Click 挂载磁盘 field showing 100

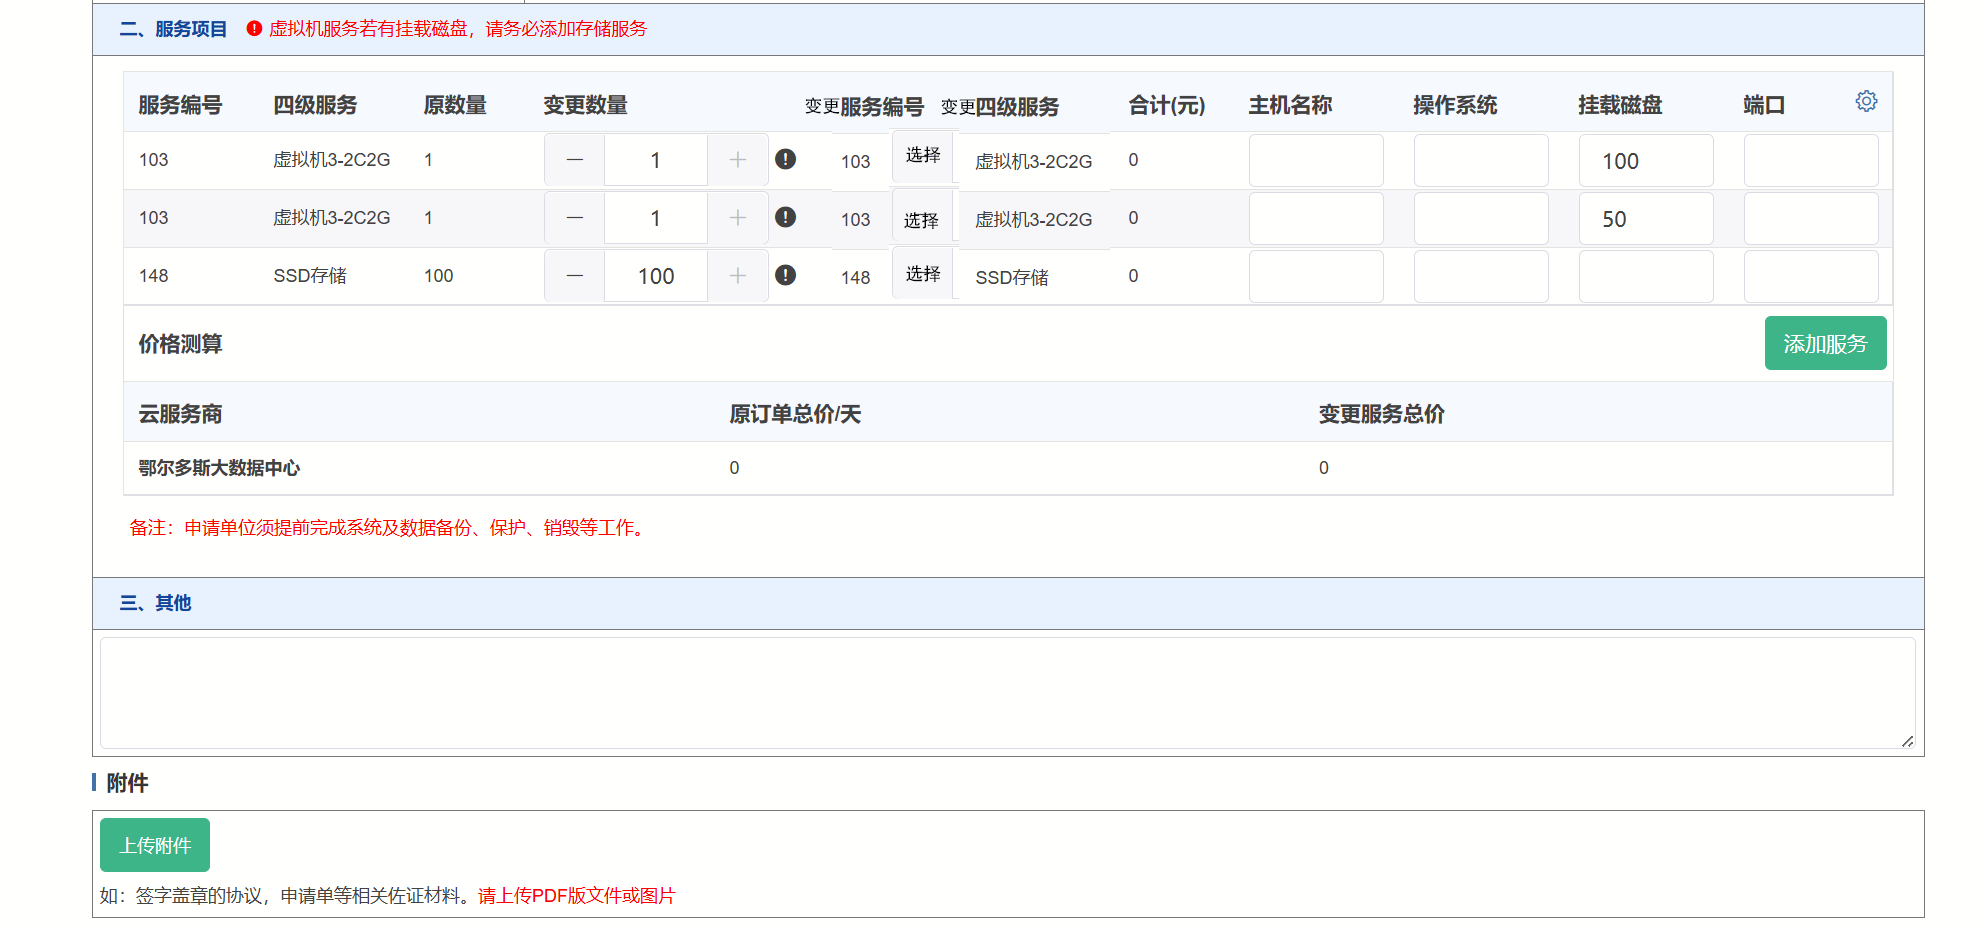click(1646, 160)
